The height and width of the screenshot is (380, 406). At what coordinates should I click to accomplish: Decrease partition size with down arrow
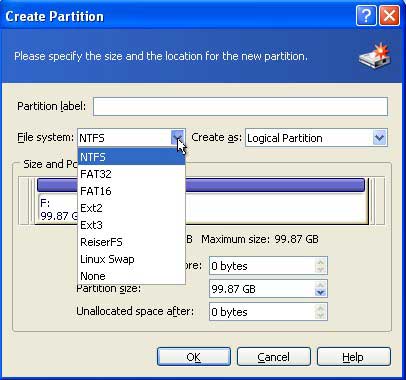[x=320, y=293]
